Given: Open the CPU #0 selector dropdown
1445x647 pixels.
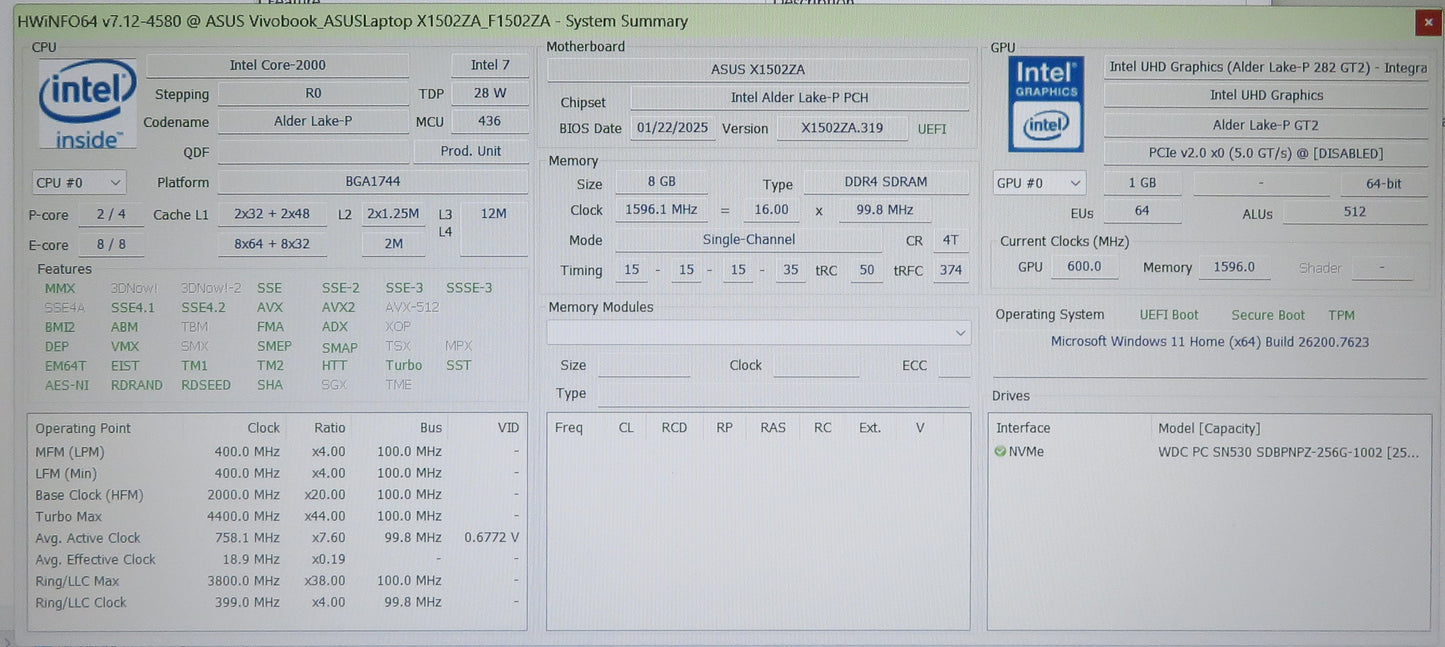Looking at the screenshot, I should click(x=79, y=183).
